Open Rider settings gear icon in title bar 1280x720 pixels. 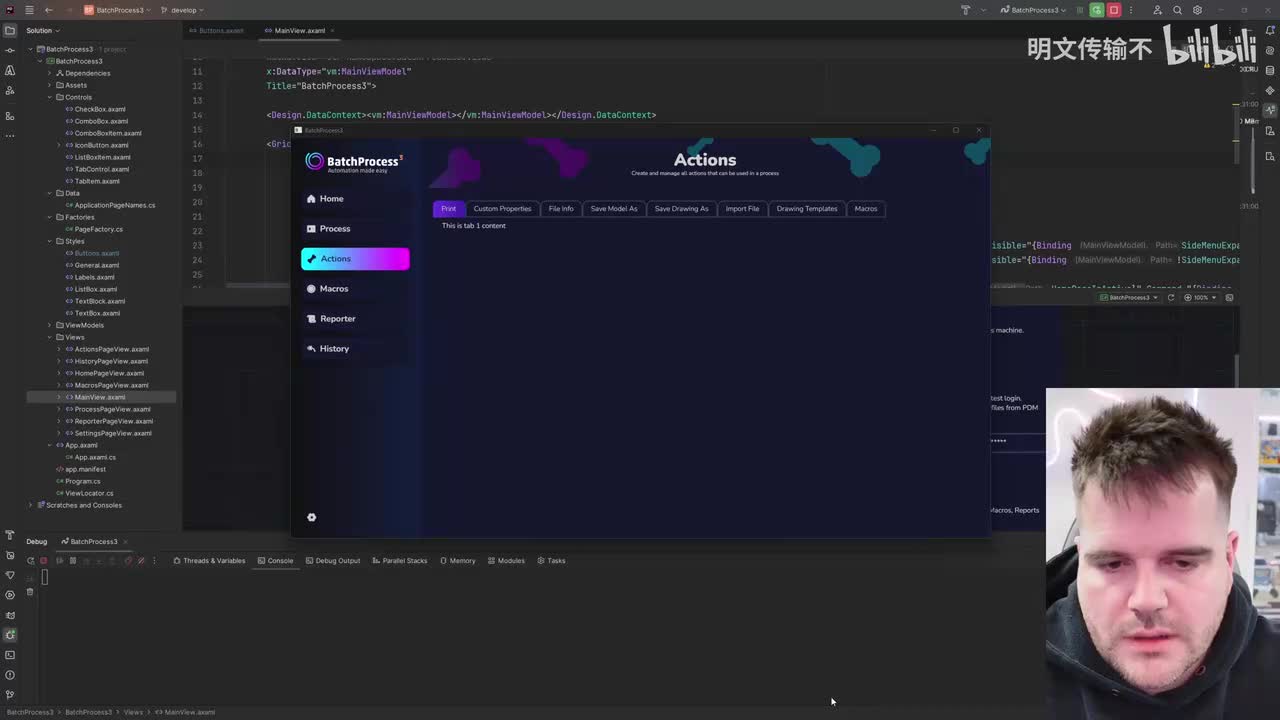click(x=1198, y=10)
